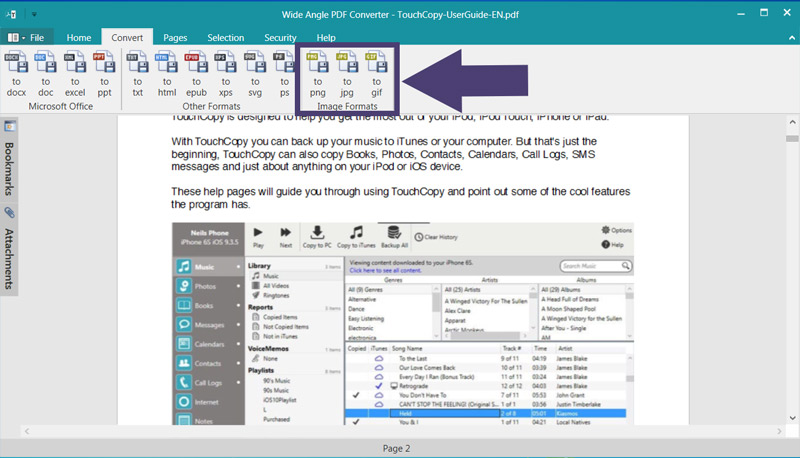The height and width of the screenshot is (458, 800).
Task: Click the paperclip attachments icon
Action: tap(9, 213)
